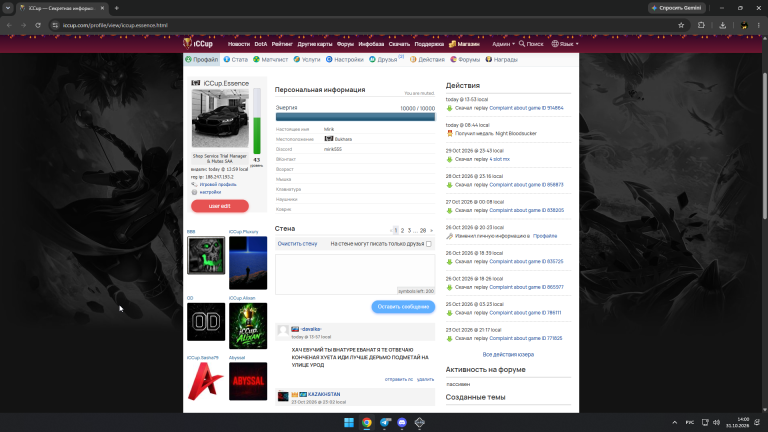Switch to the Услуги tab

(x=307, y=59)
